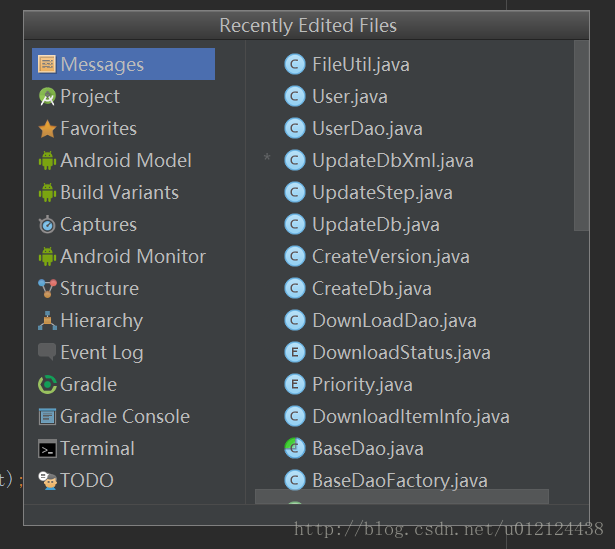Select UserDao.java file name
Viewport: 615px width, 549px height.
point(367,129)
